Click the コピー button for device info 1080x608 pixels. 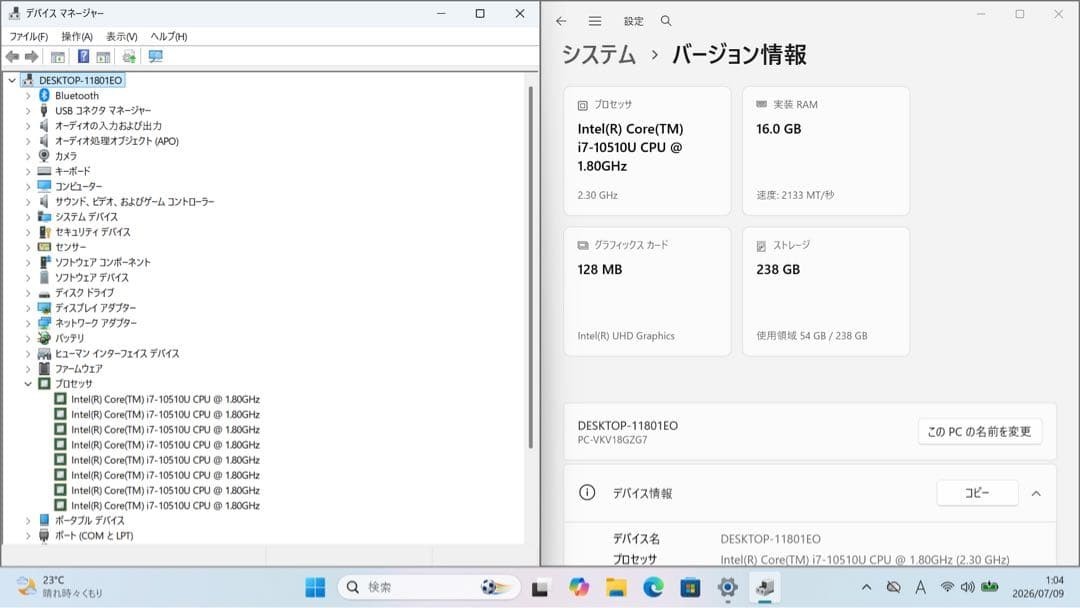[977, 493]
